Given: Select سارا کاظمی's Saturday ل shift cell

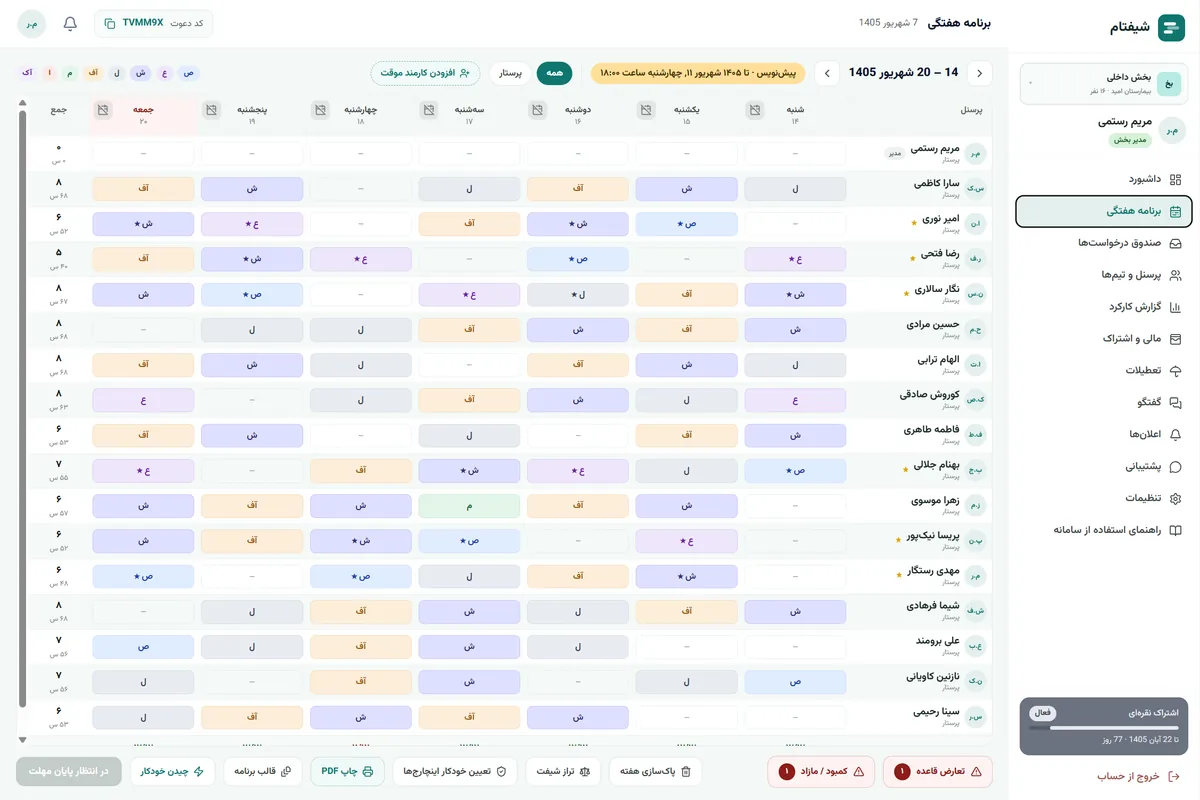Looking at the screenshot, I should tap(795, 189).
